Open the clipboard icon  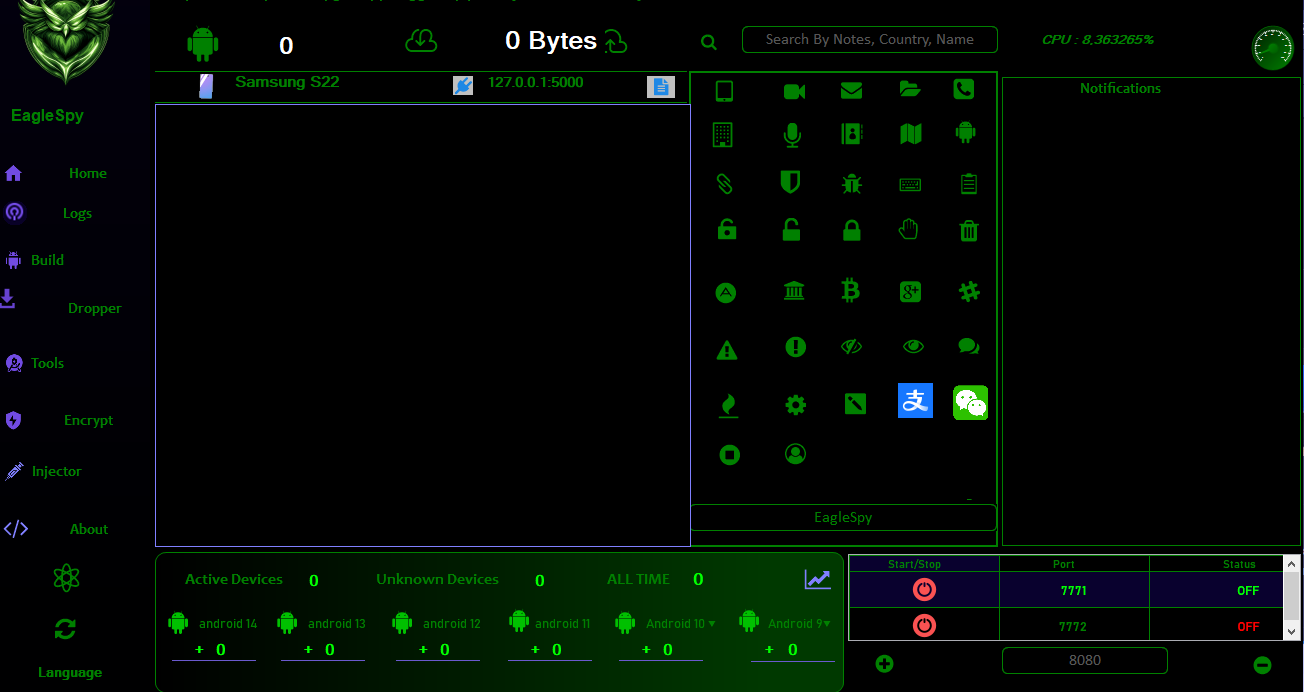(968, 183)
